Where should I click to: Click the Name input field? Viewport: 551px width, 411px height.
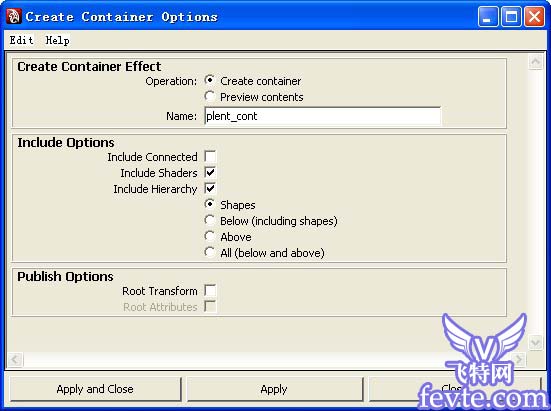[322, 116]
